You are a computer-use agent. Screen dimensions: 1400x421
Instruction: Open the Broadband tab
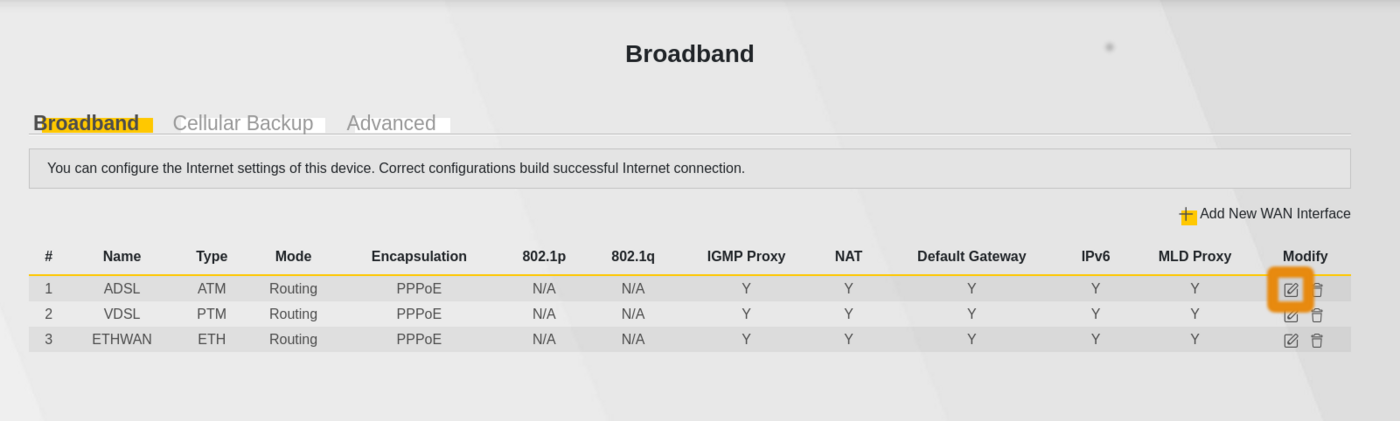click(x=86, y=123)
